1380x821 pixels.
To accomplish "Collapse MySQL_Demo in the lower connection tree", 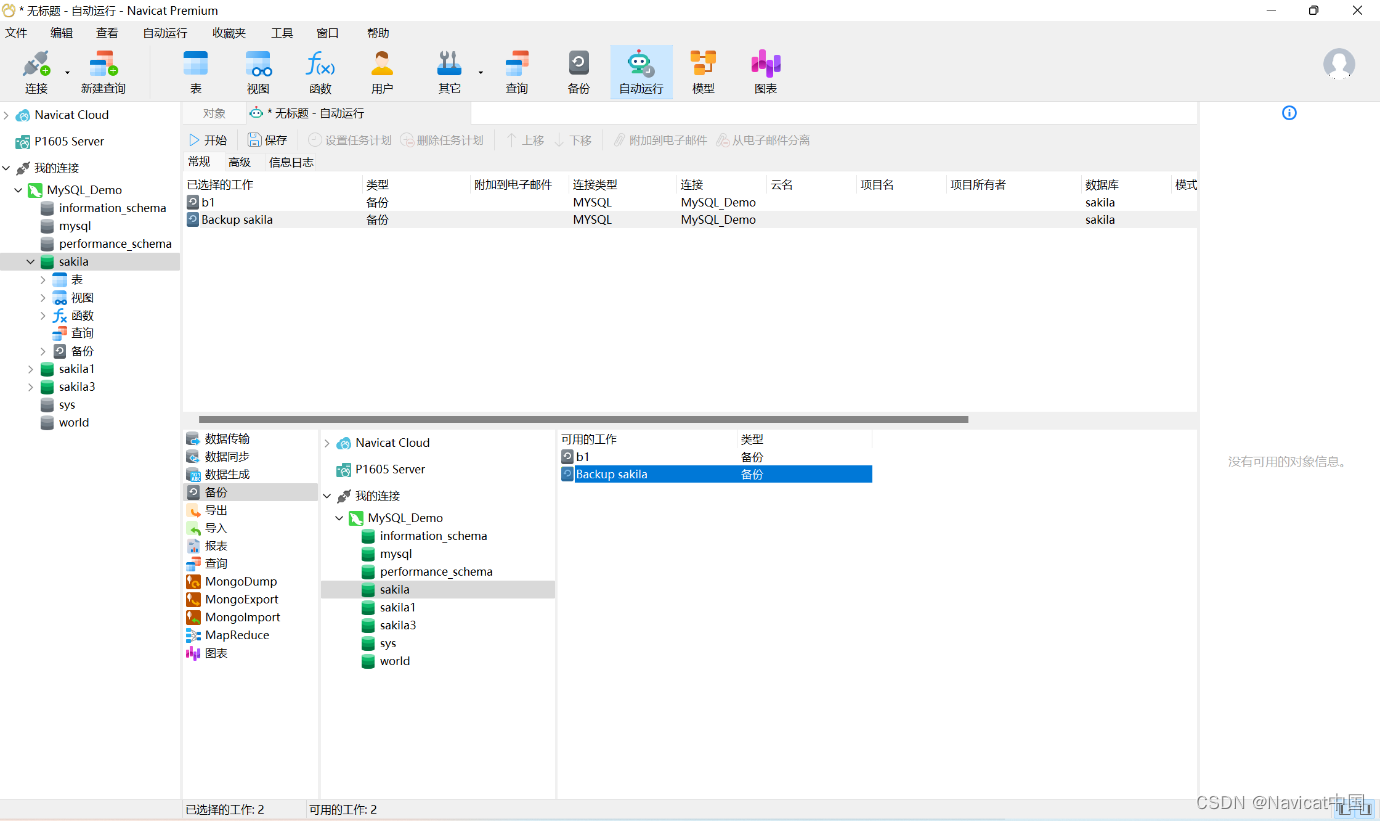I will 339,518.
